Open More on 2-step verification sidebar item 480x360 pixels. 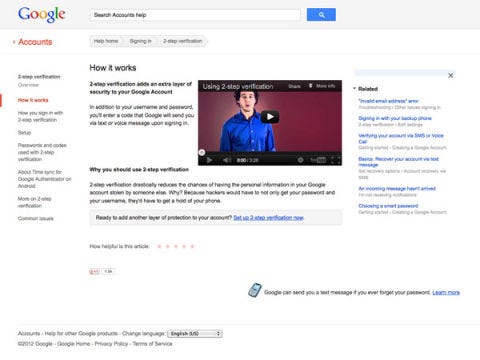[34, 202]
